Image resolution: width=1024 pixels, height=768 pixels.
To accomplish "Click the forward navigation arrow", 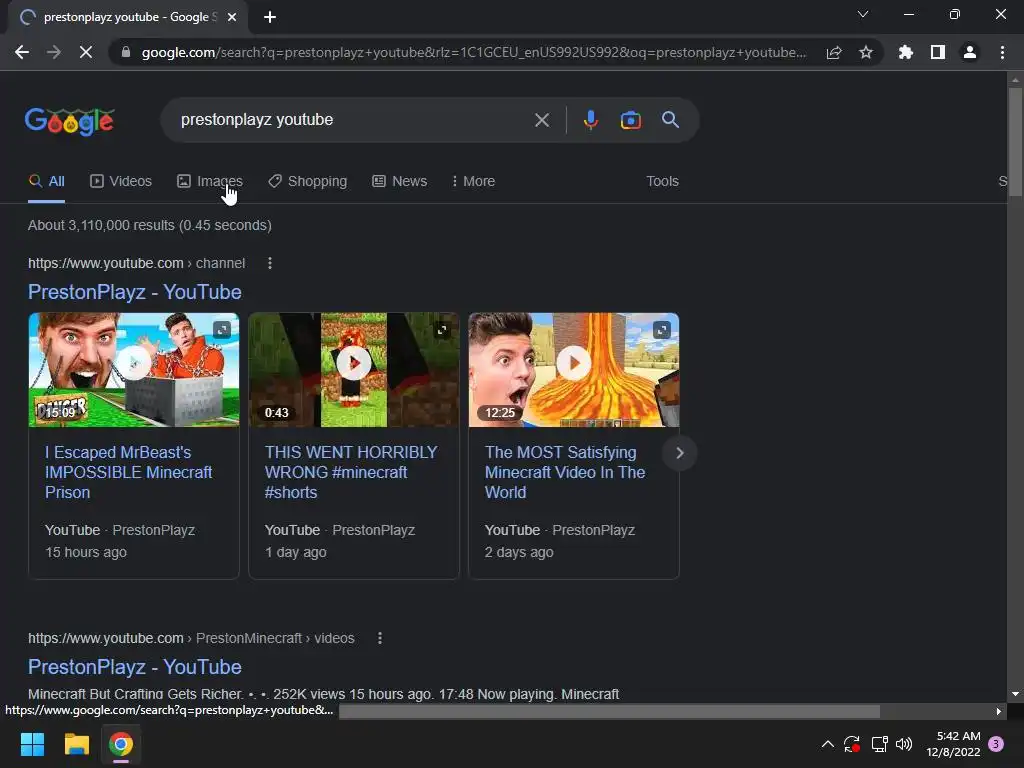I will coord(54,52).
